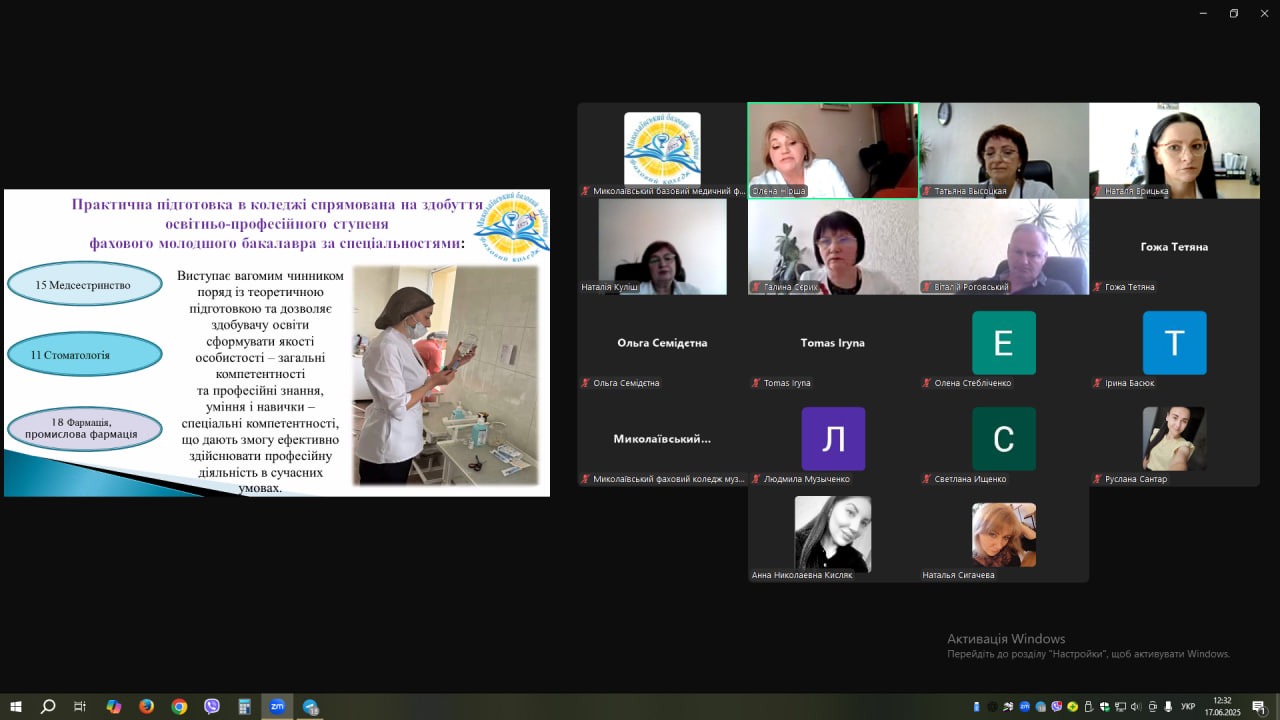Switch input language via УКР indicator
1280x720 pixels.
tap(1188, 707)
